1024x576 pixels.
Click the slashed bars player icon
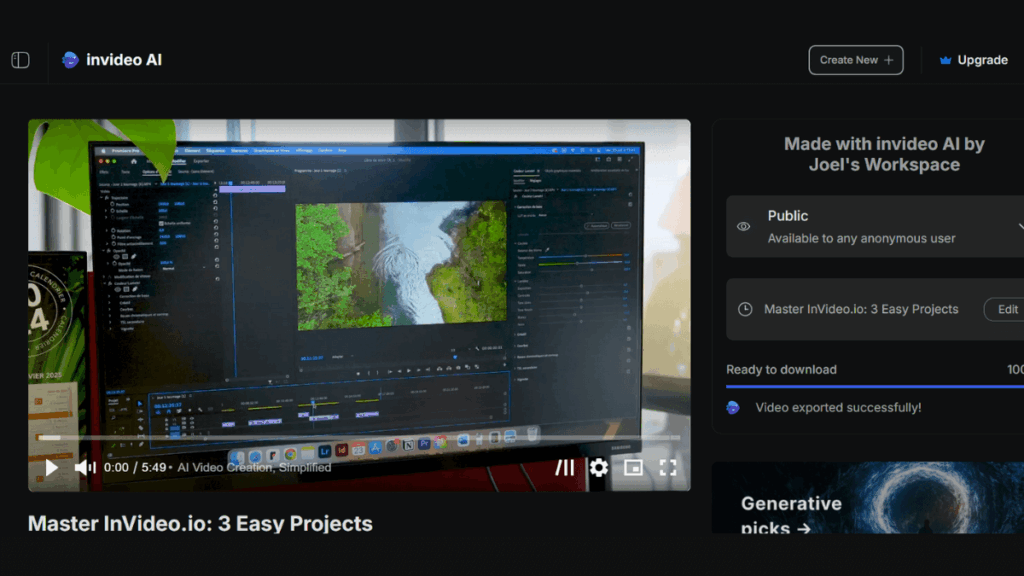pyautogui.click(x=565, y=468)
